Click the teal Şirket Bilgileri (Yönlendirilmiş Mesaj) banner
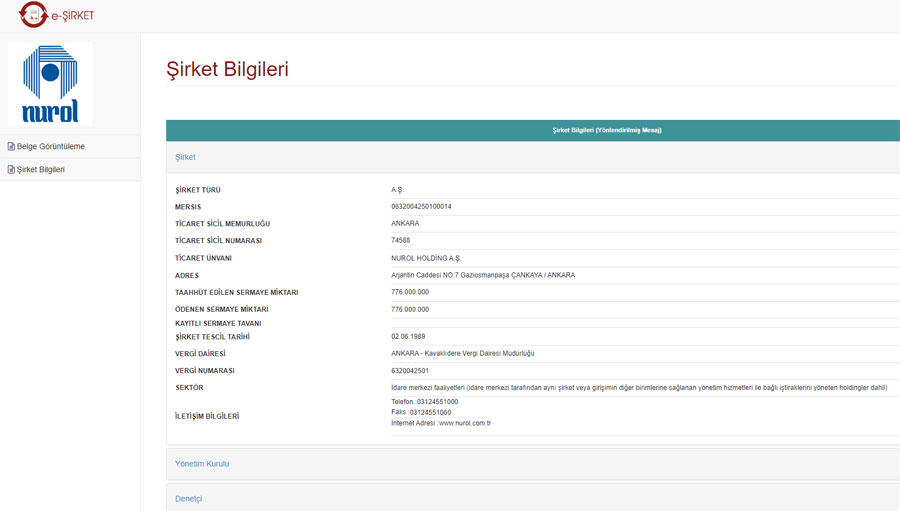The height and width of the screenshot is (511, 900). pyautogui.click(x=533, y=130)
